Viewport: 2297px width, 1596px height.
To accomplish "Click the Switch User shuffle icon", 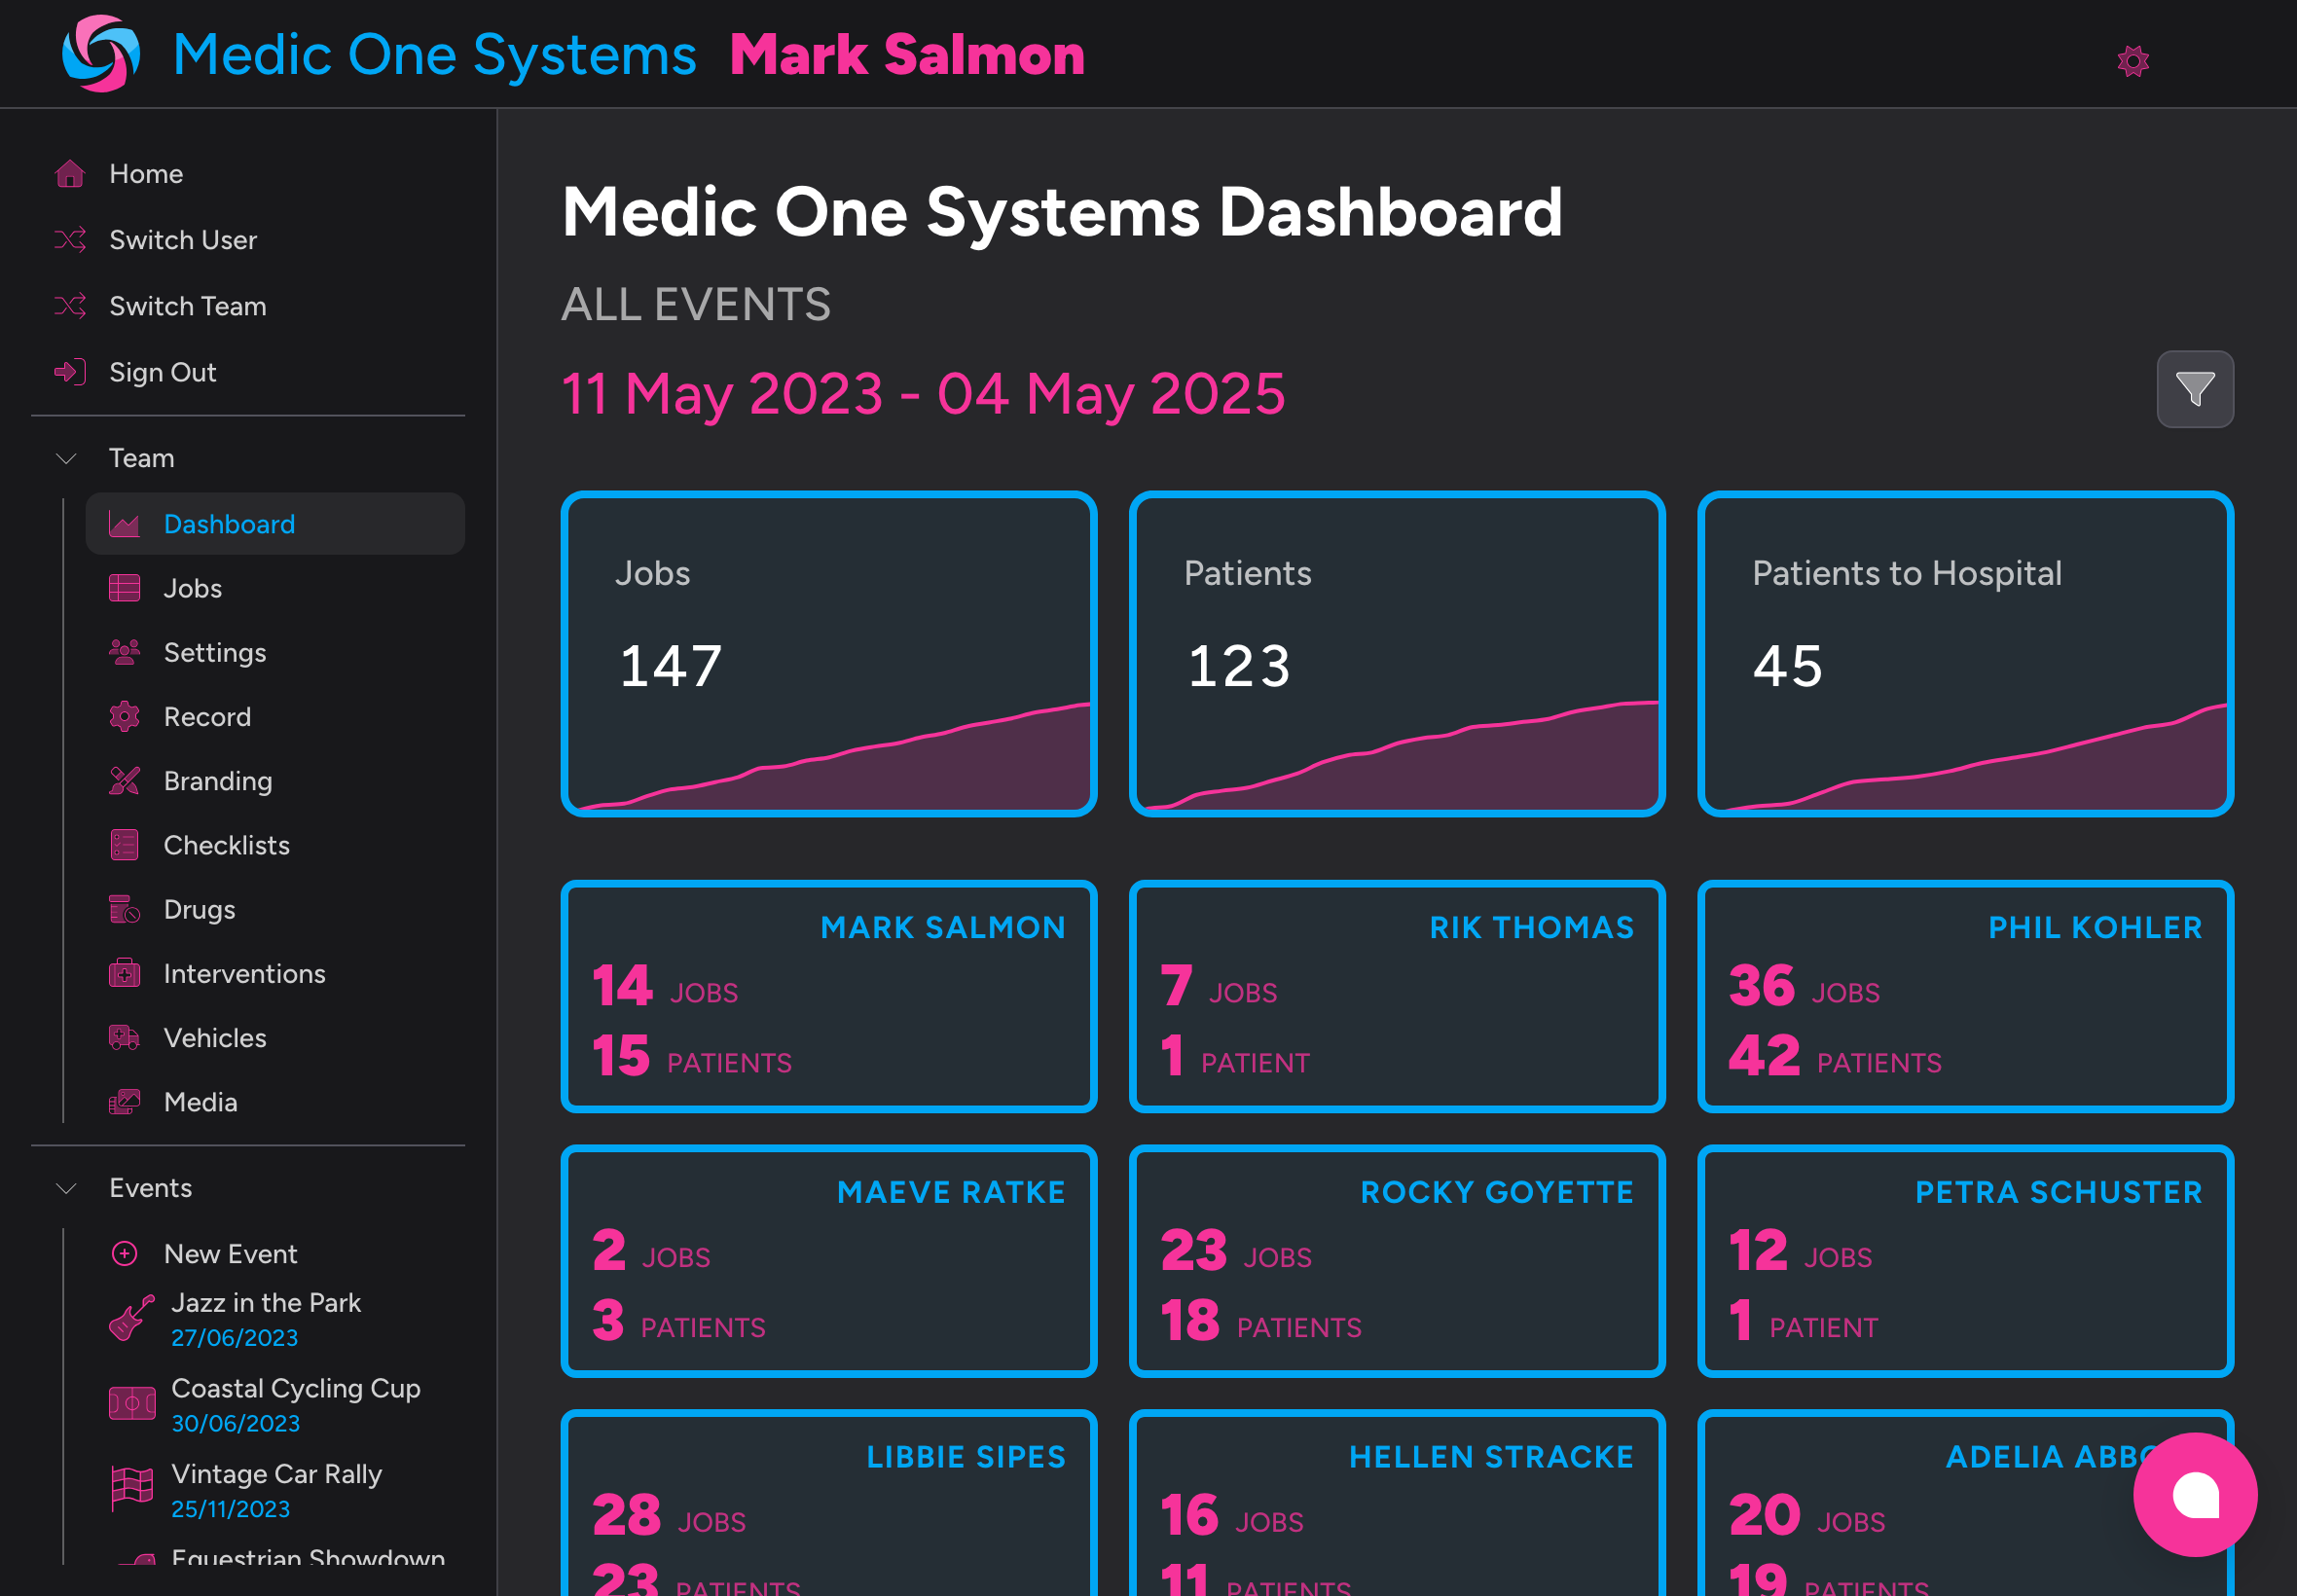I will coord(70,240).
